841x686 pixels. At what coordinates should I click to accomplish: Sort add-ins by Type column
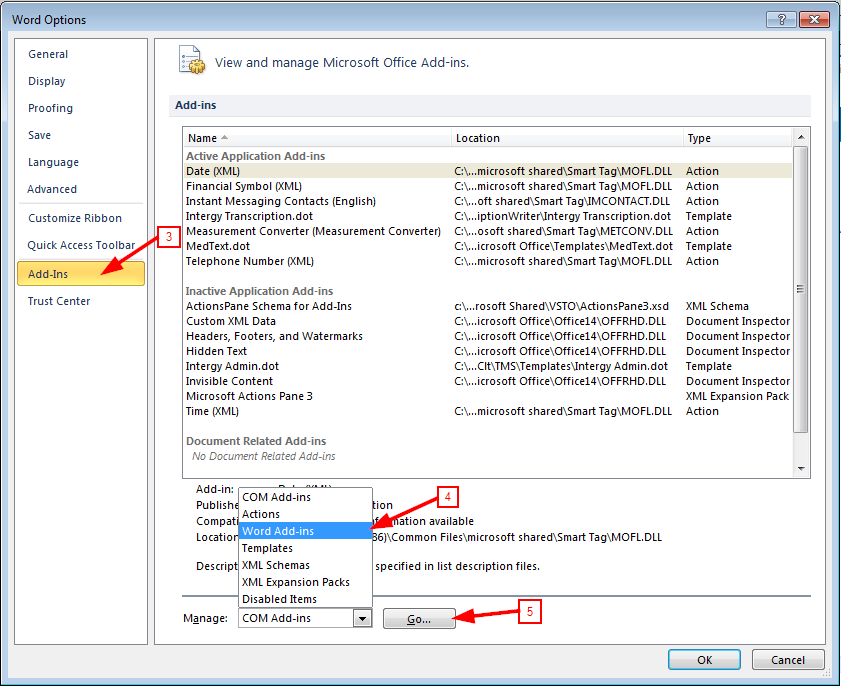point(737,138)
